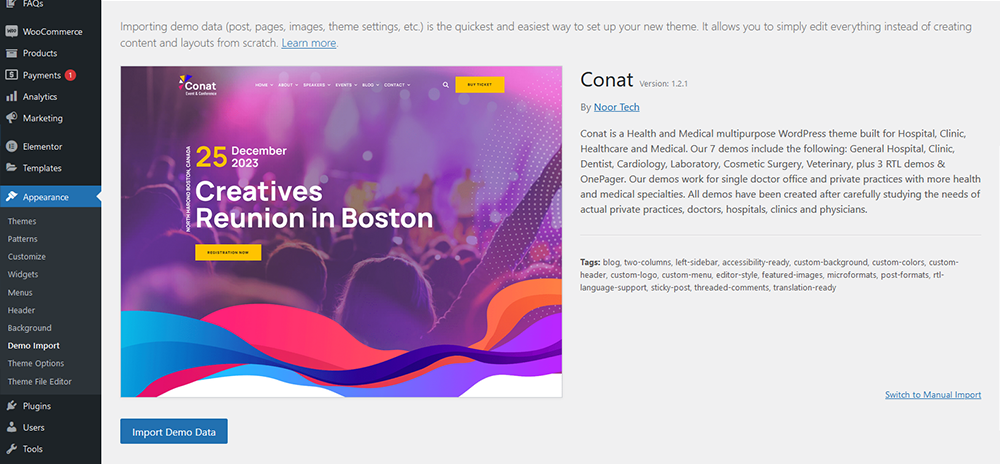
Task: Open the Themes submenu item
Action: tap(22, 221)
